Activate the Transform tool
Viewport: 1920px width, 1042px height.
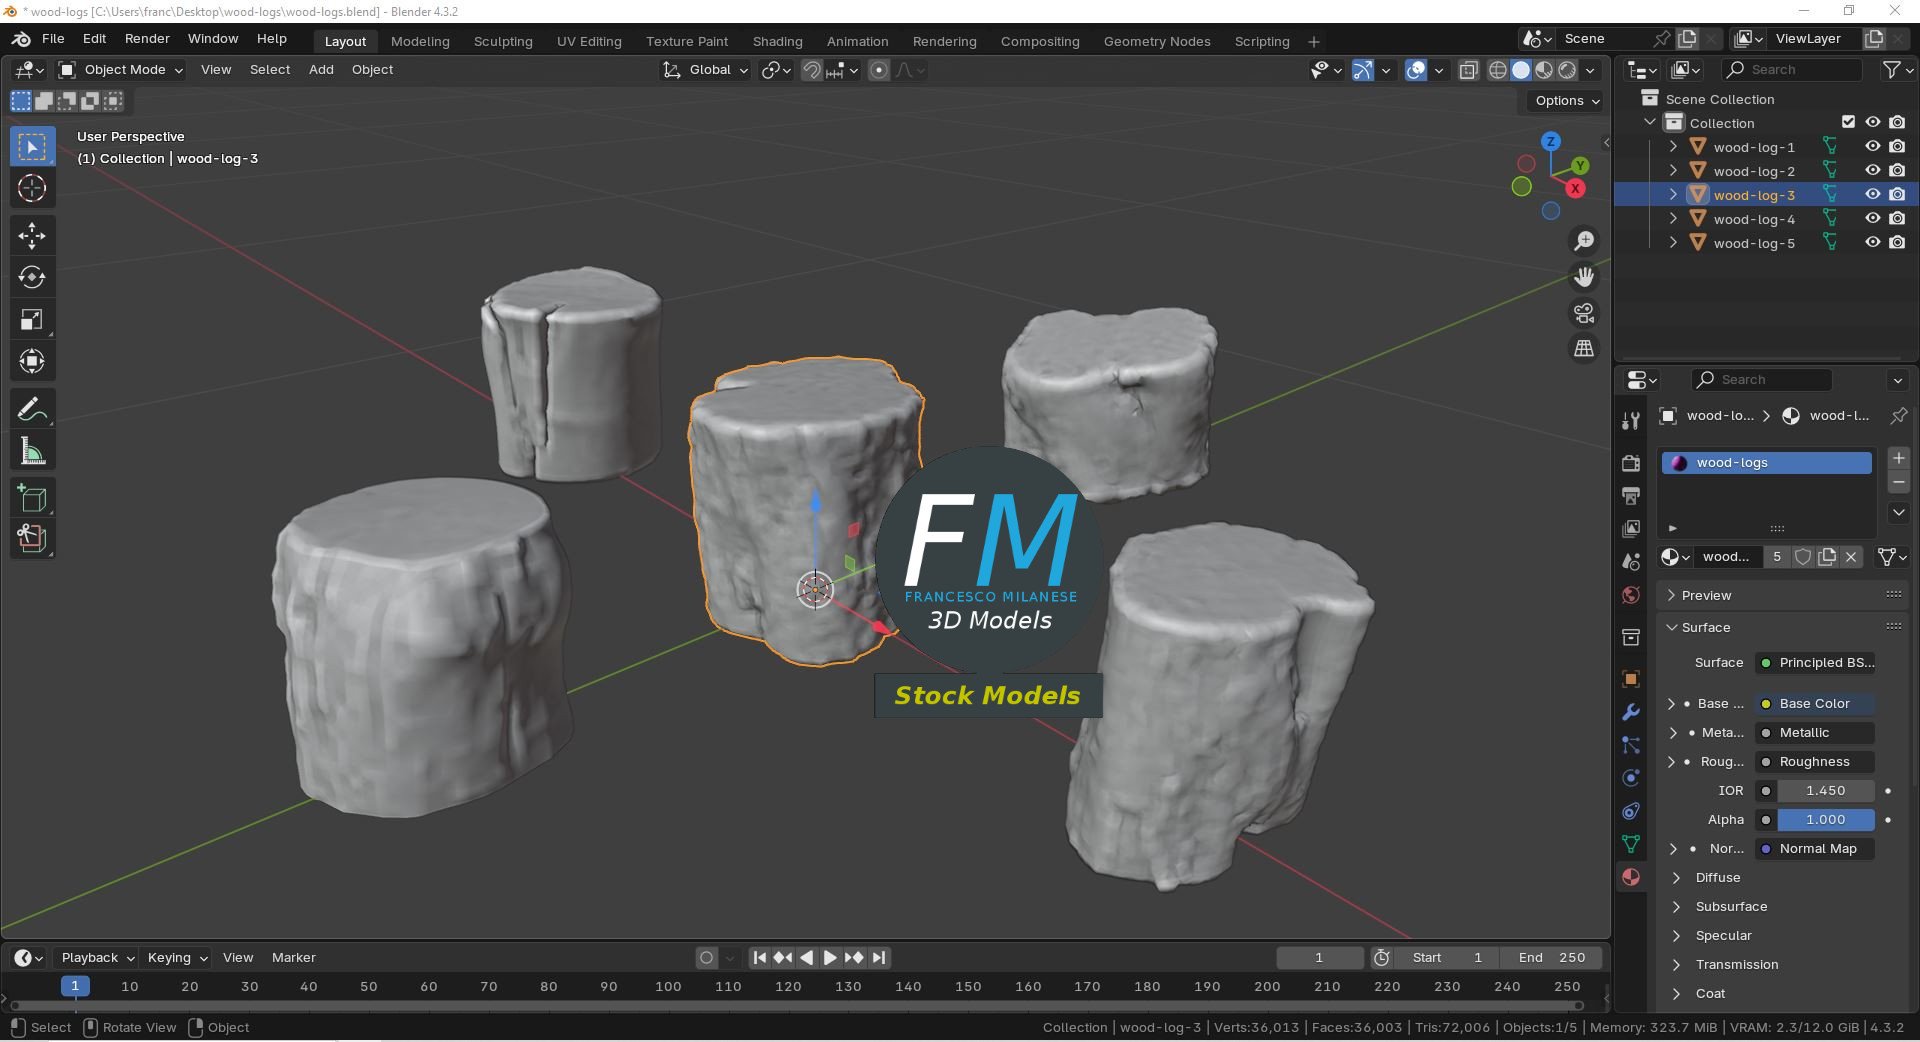point(32,361)
